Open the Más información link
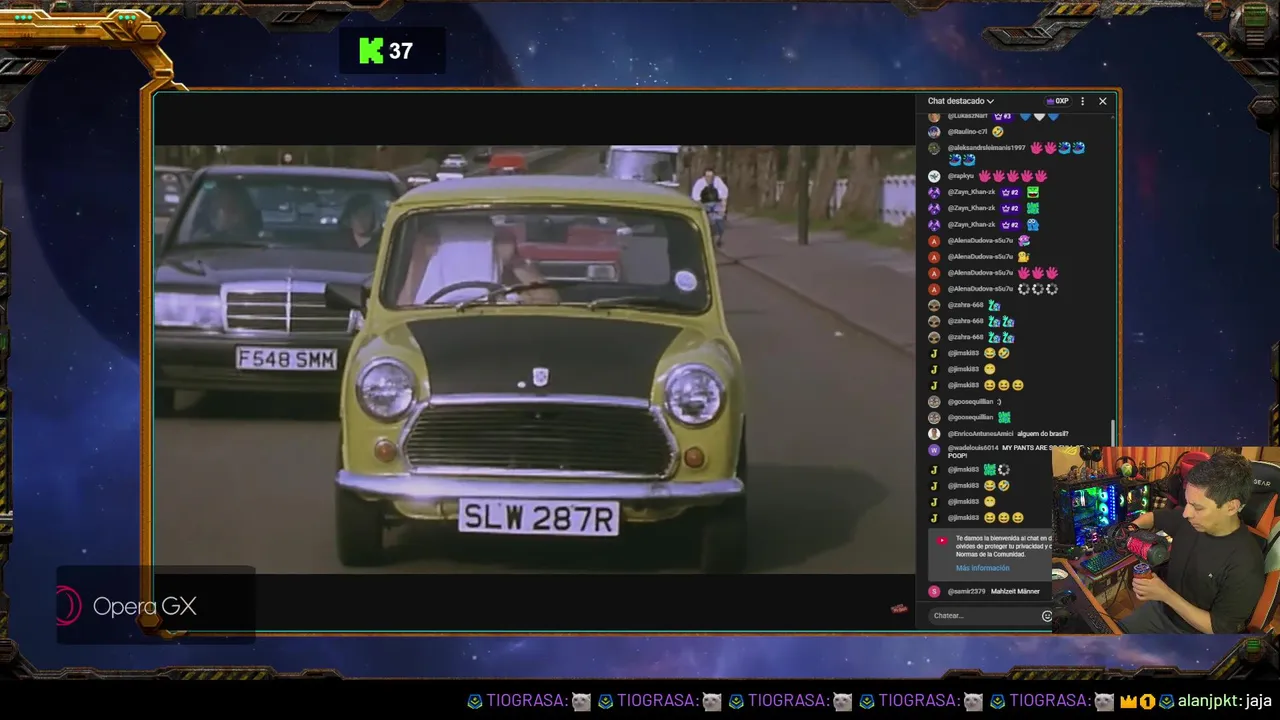1280x720 pixels. 982,568
